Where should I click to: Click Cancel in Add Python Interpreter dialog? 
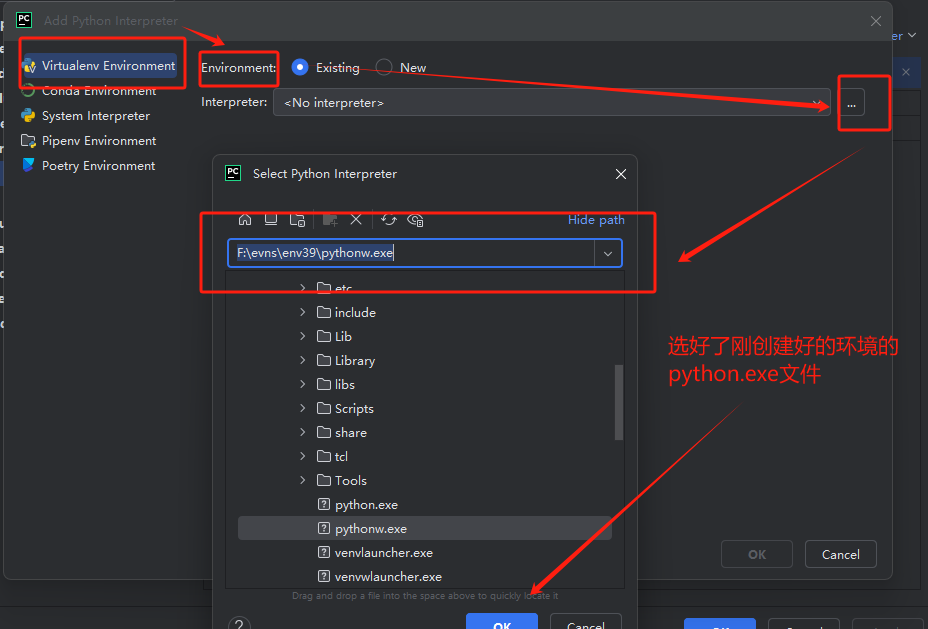pos(840,554)
